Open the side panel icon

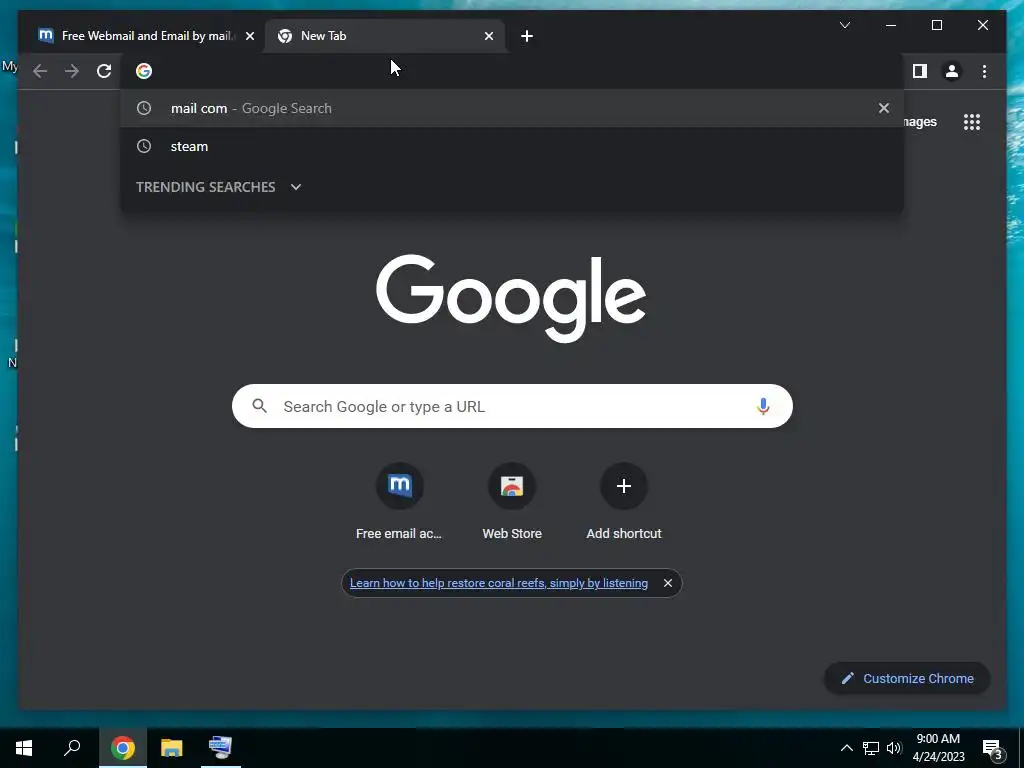point(920,71)
